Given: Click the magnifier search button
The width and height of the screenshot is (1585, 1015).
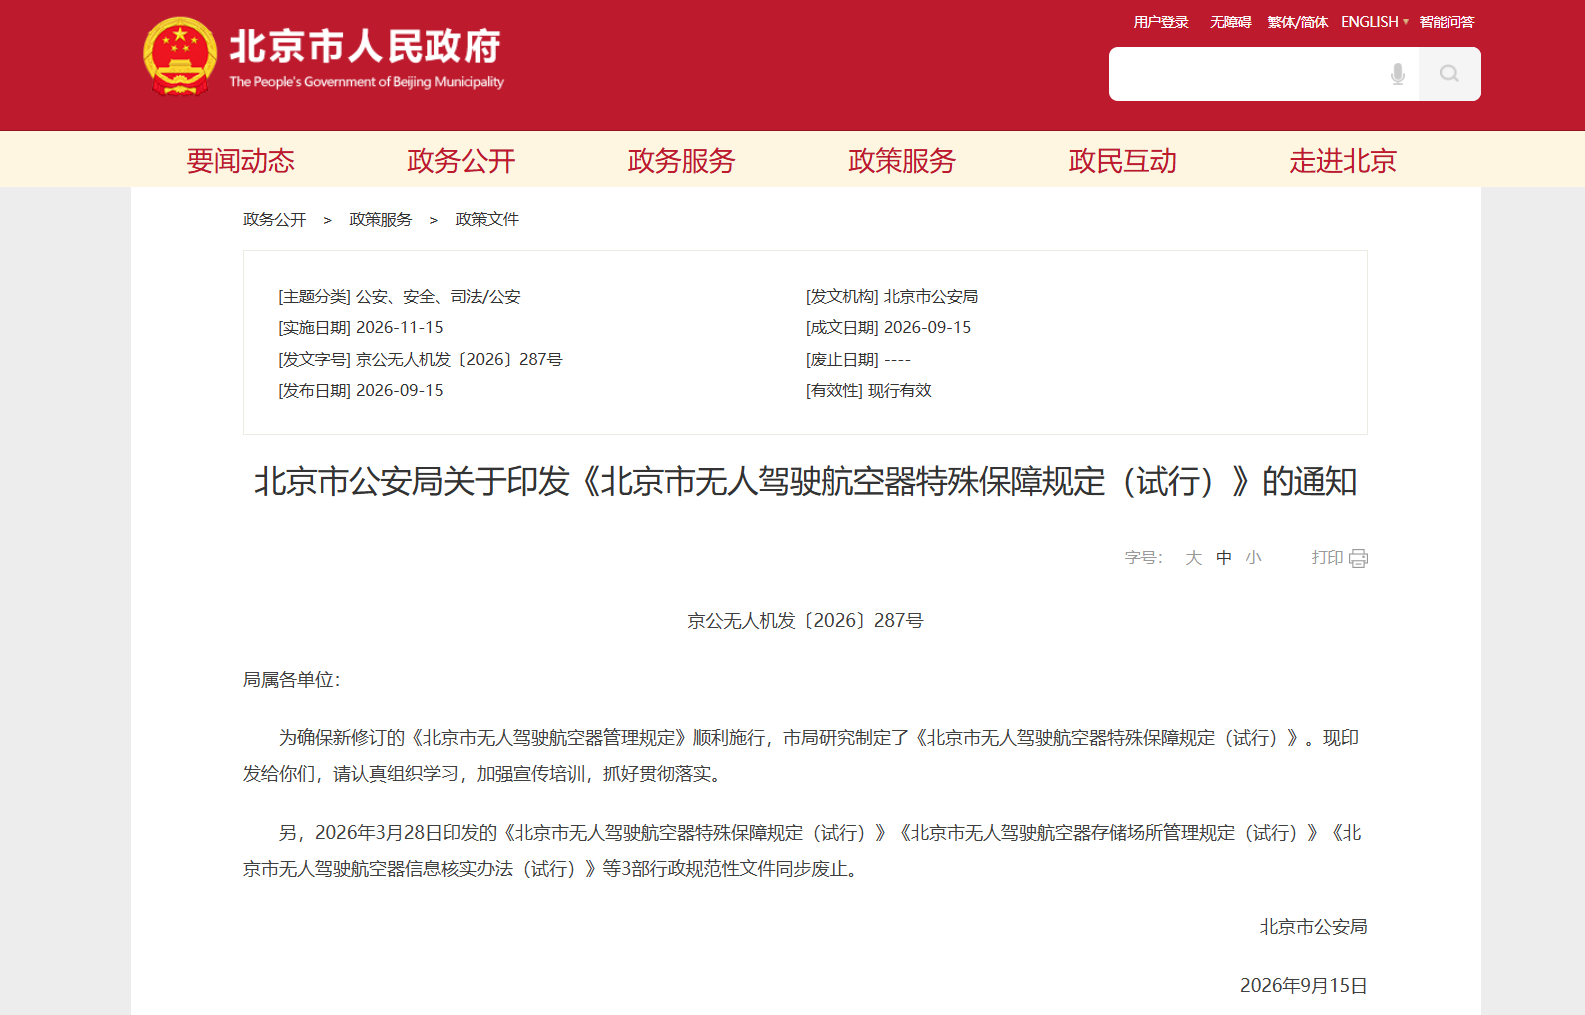Looking at the screenshot, I should coord(1449,74).
